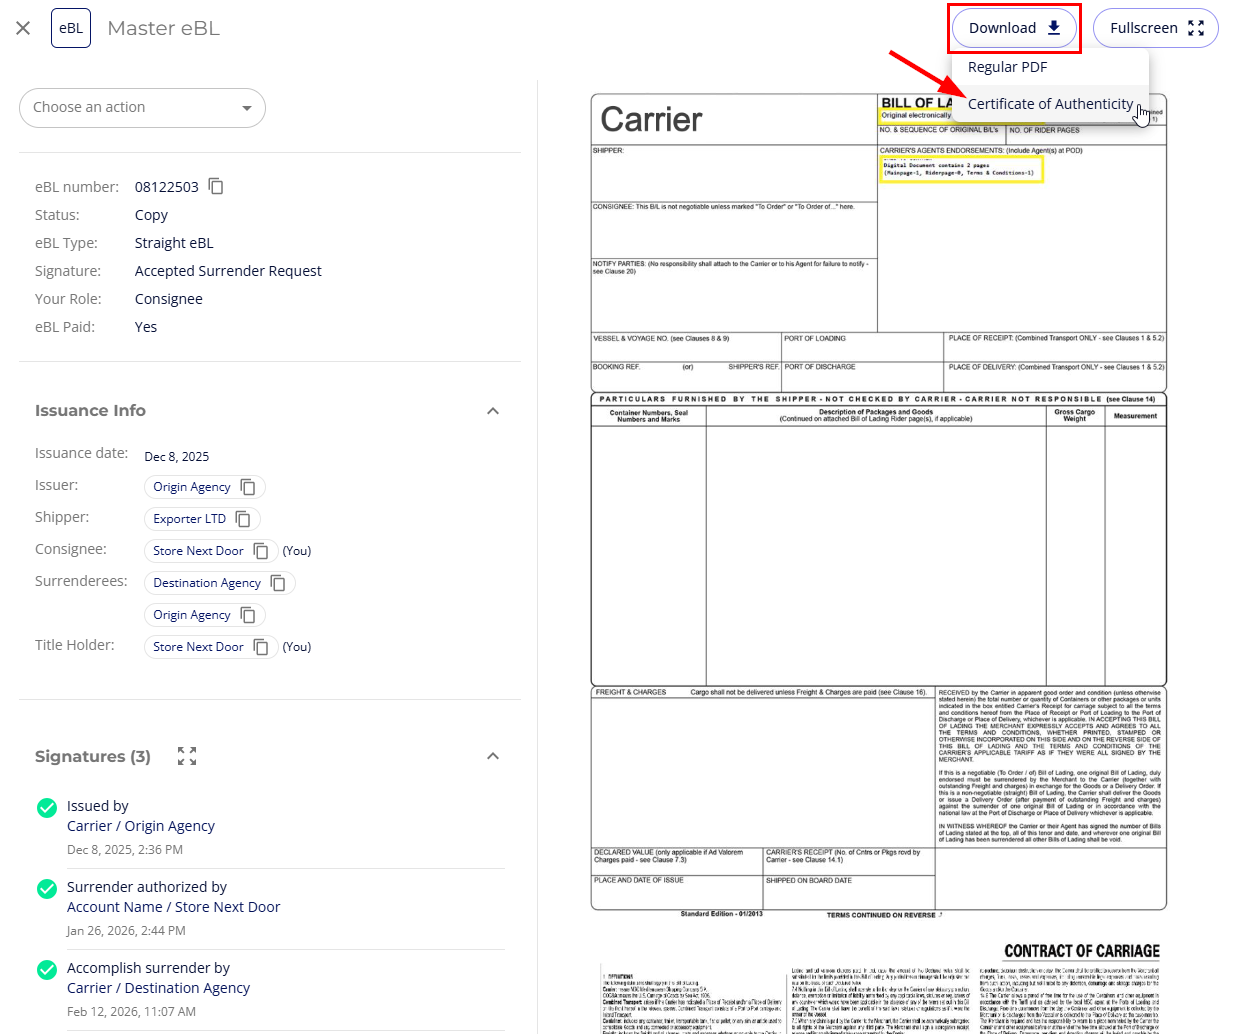Click the Signatures (3) heading
This screenshot has height=1034, width=1236.
93,756
